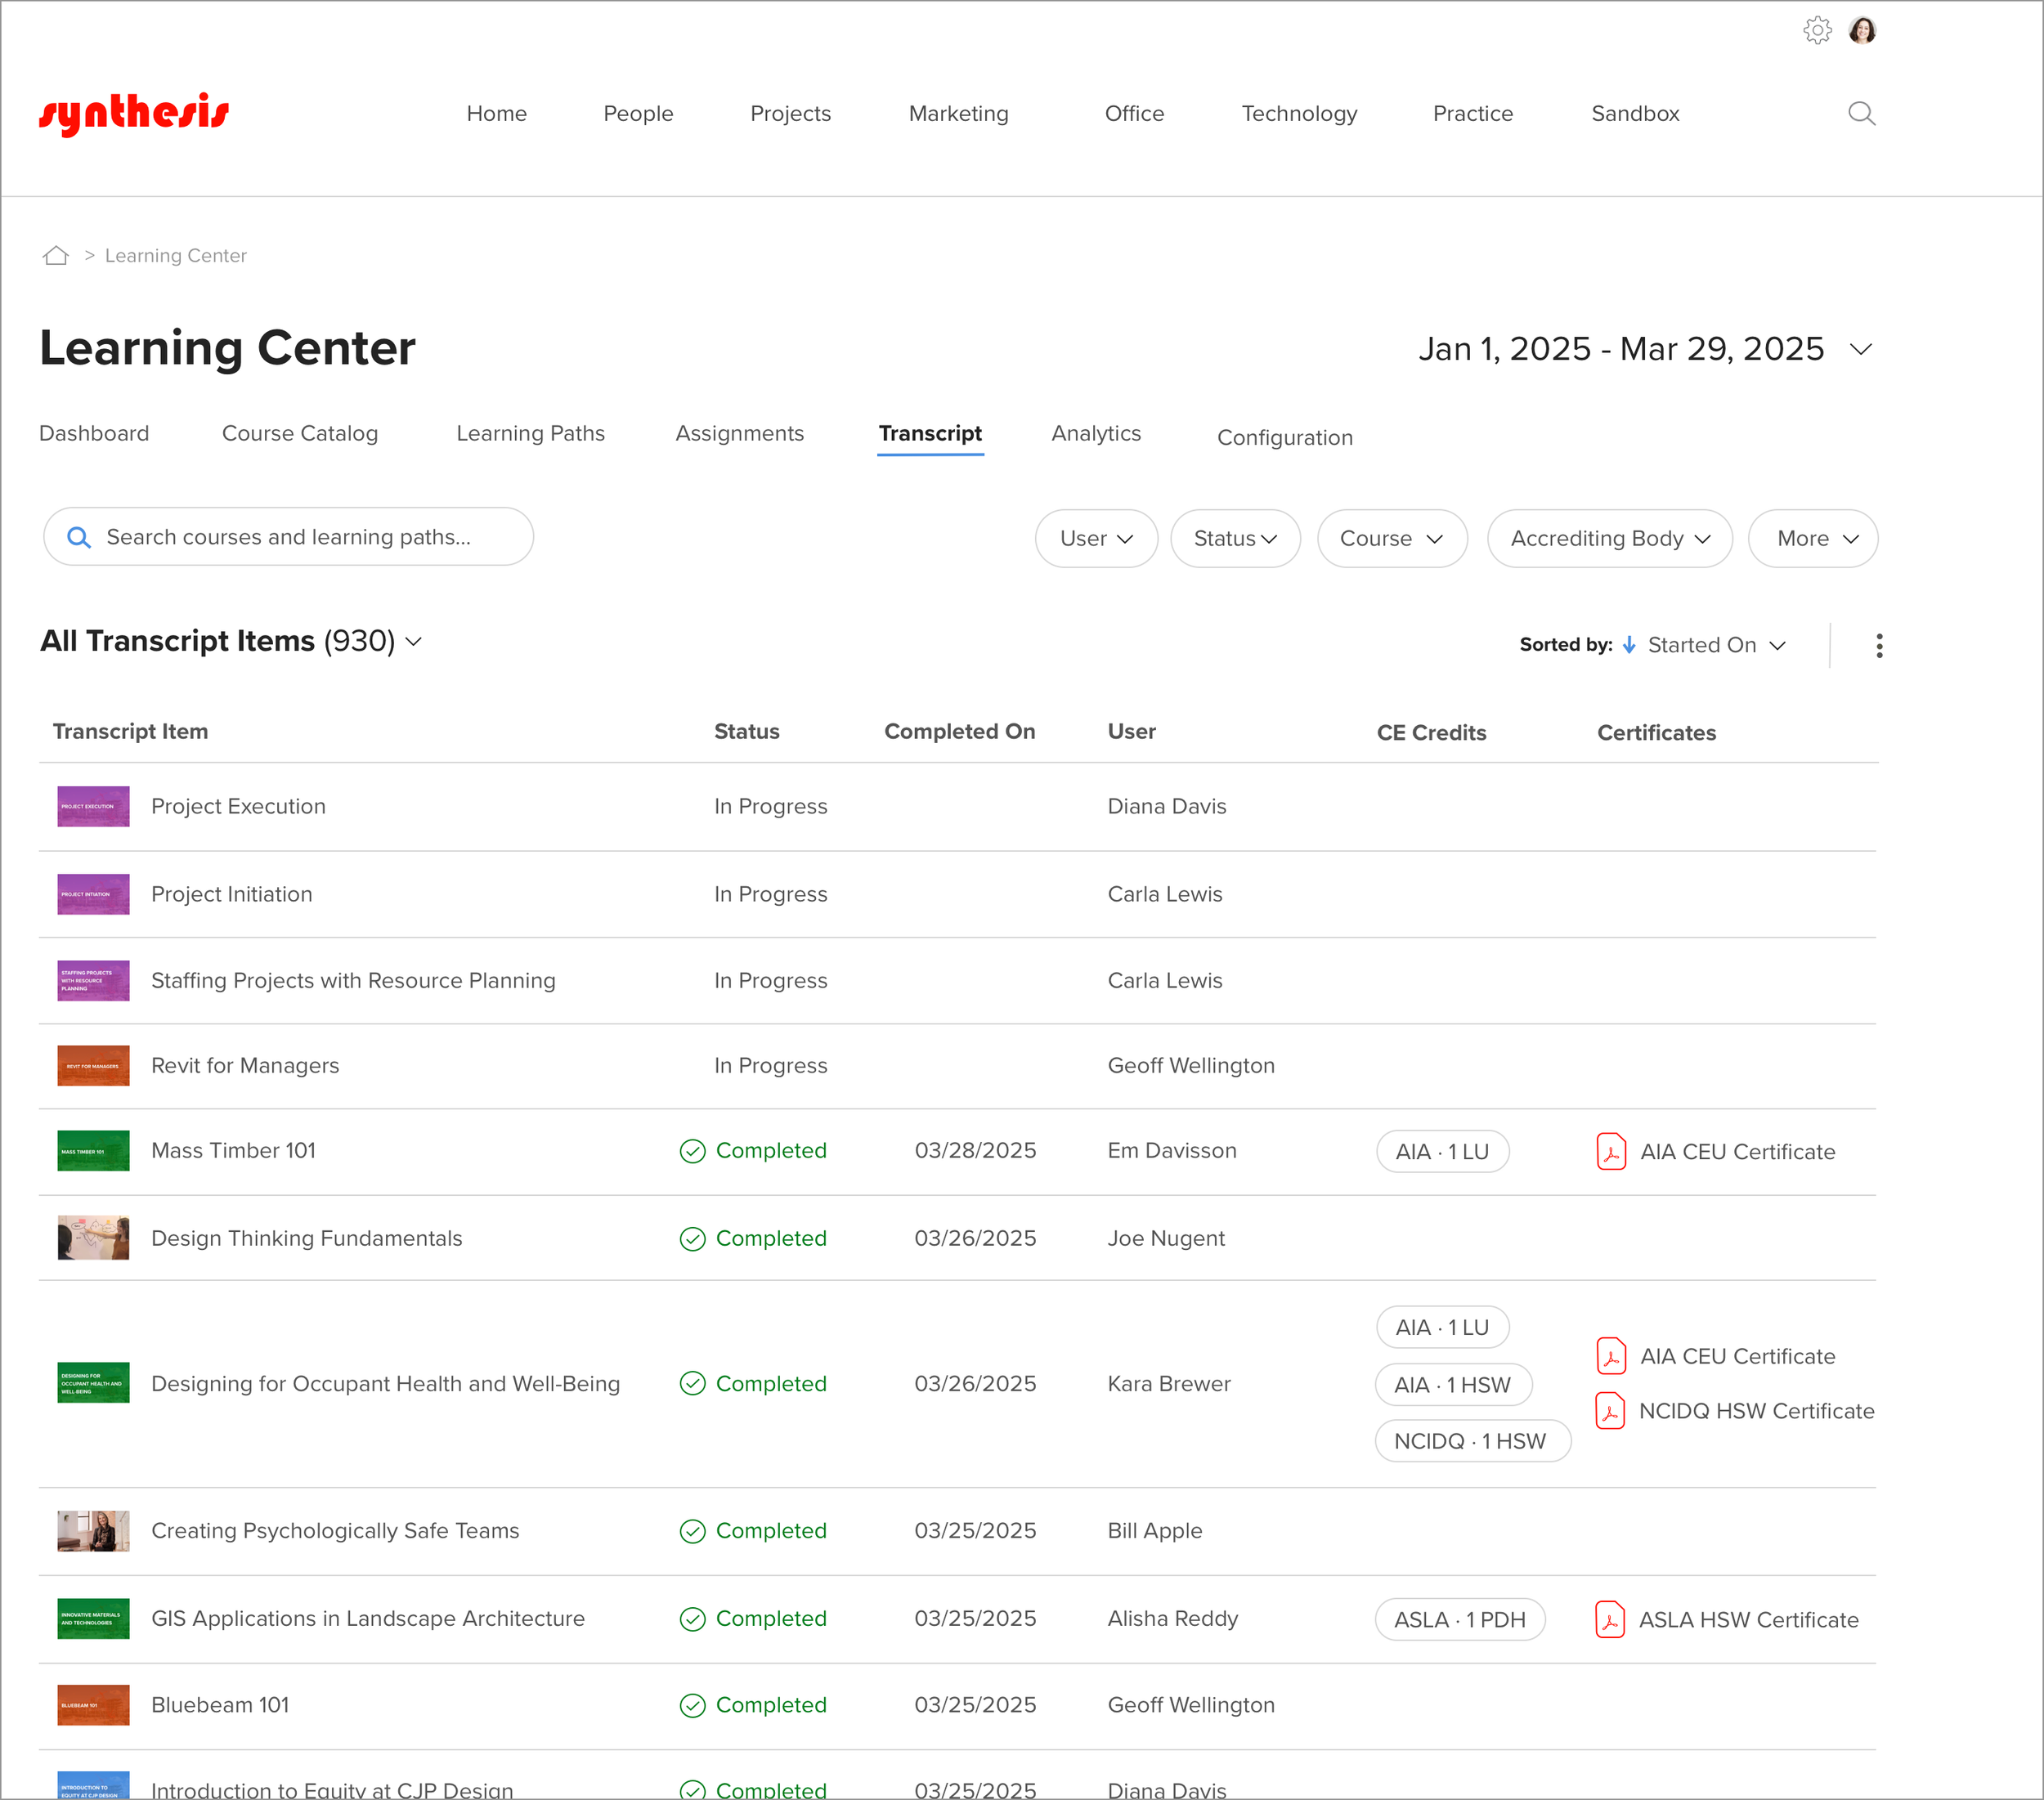Click the magnifier search icon in navigation

click(1861, 113)
